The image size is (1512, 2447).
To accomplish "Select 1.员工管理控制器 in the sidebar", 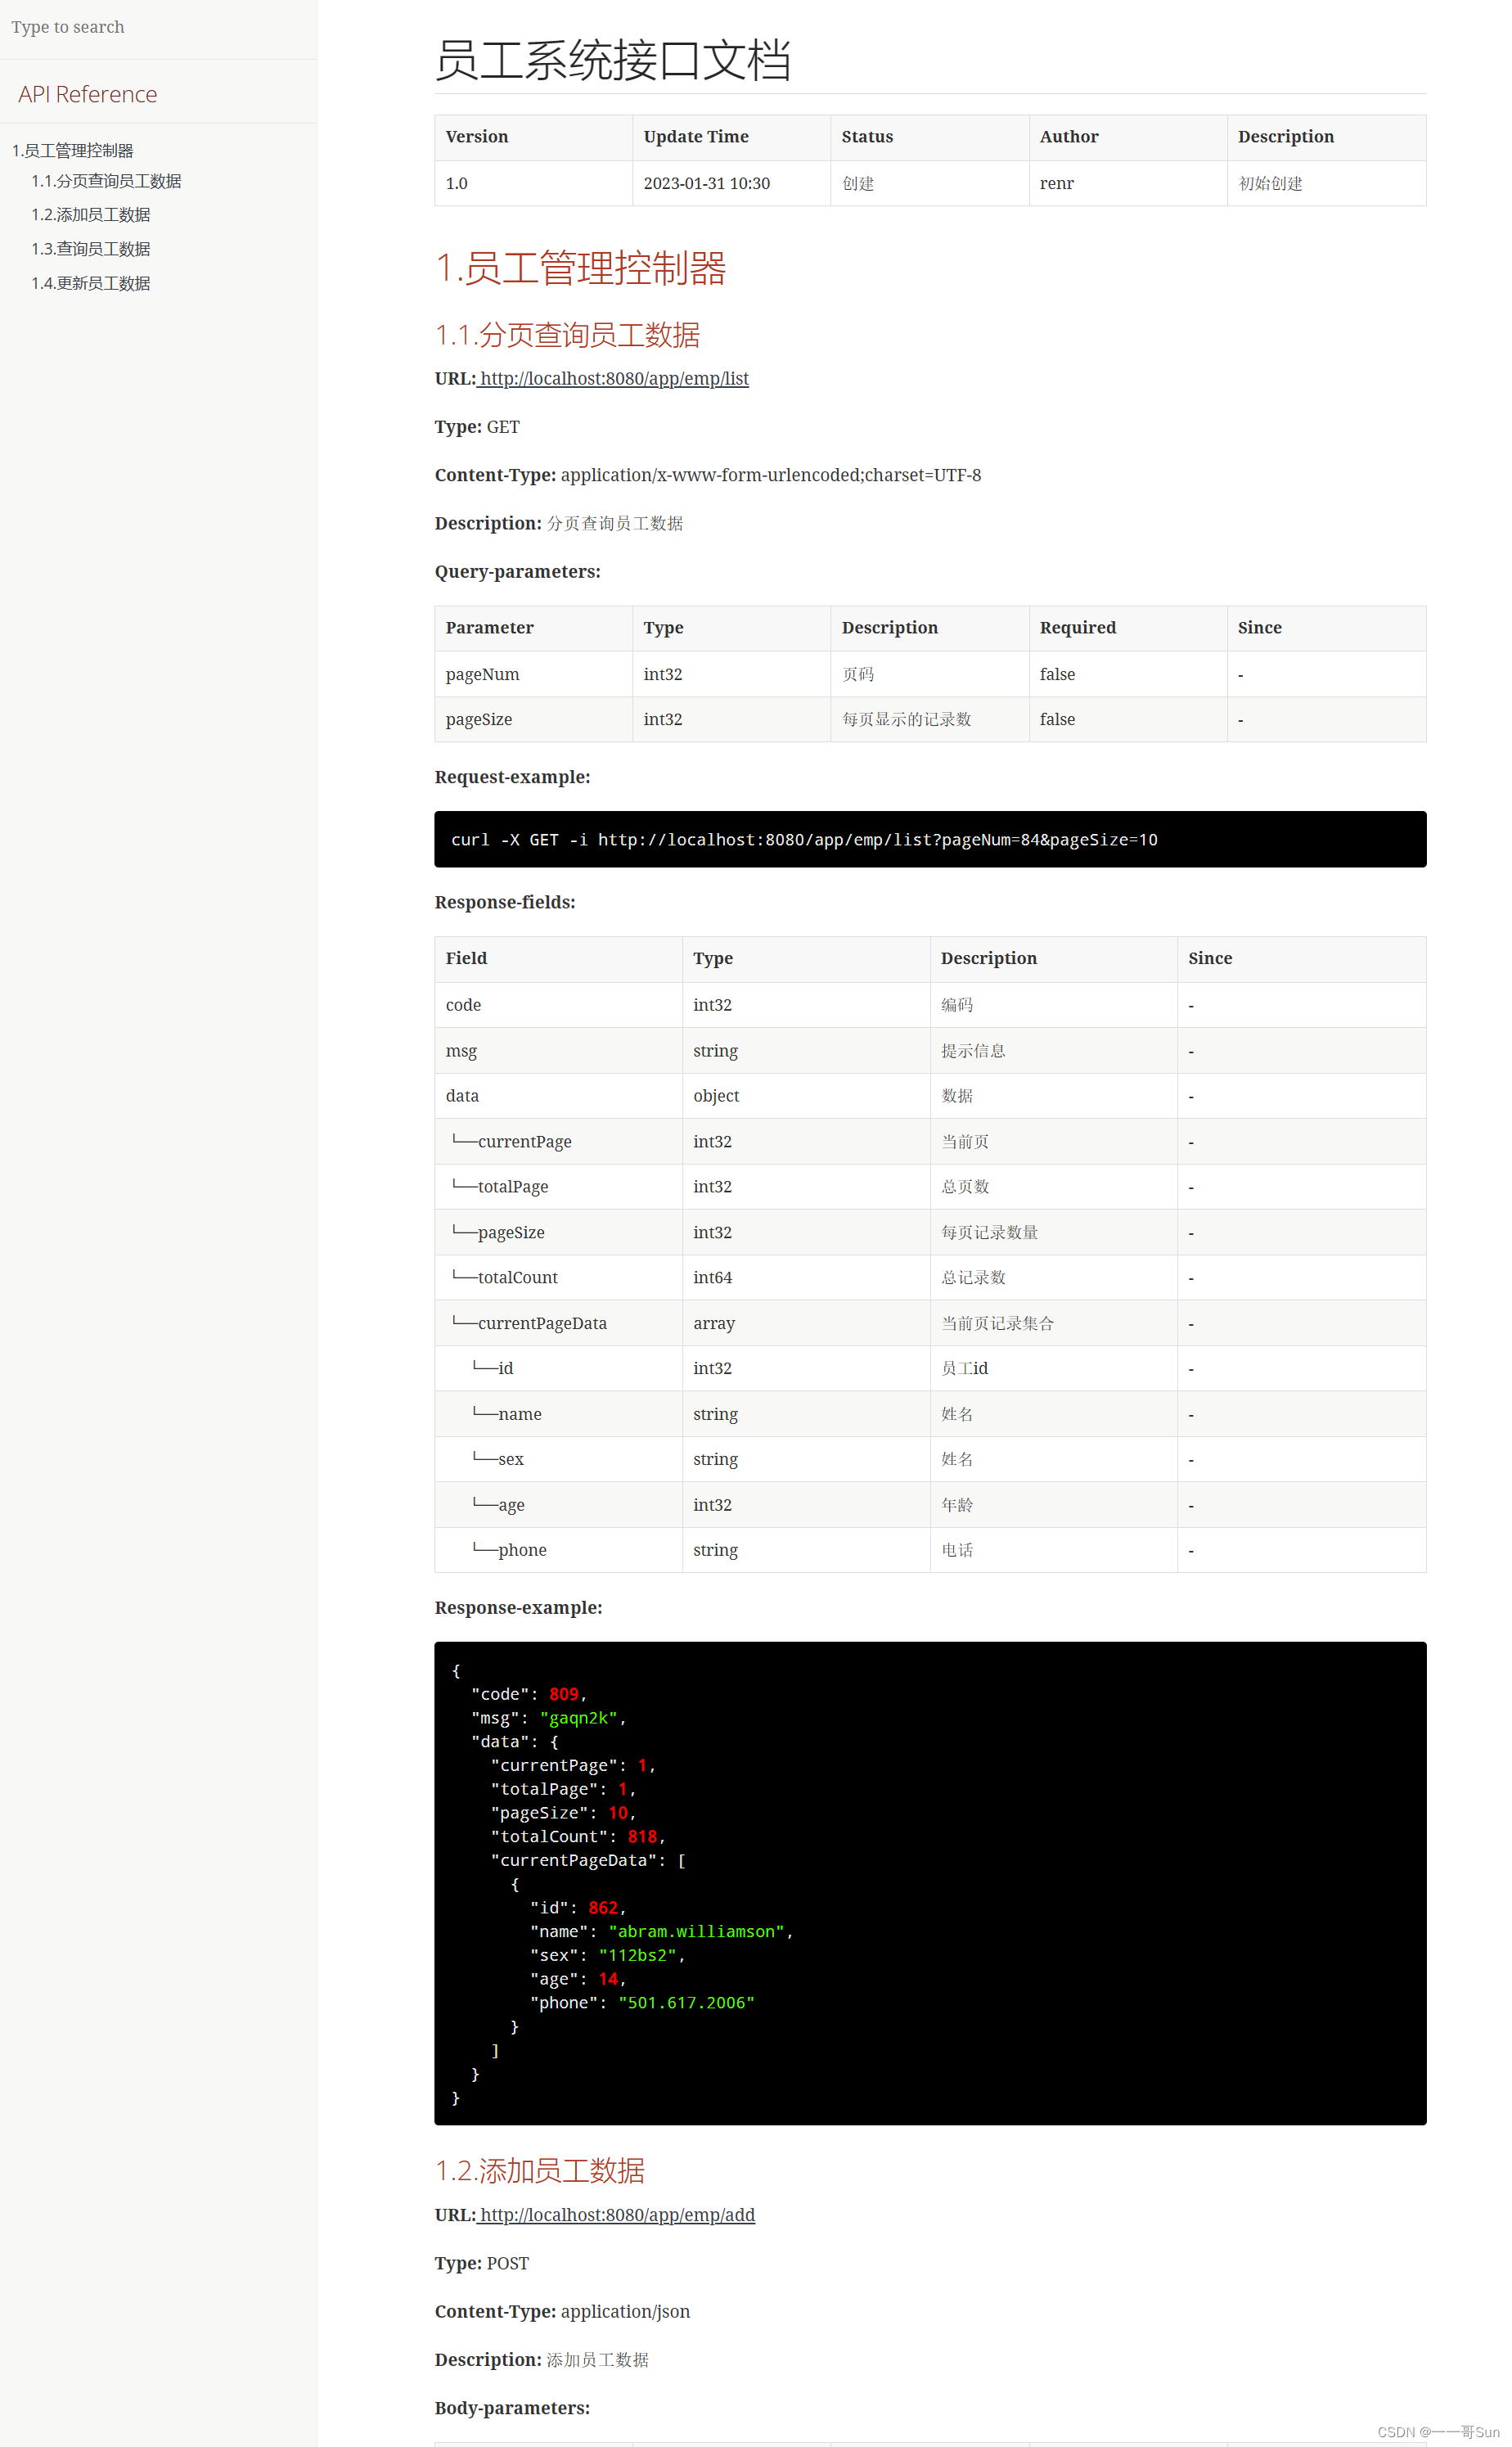I will point(72,151).
